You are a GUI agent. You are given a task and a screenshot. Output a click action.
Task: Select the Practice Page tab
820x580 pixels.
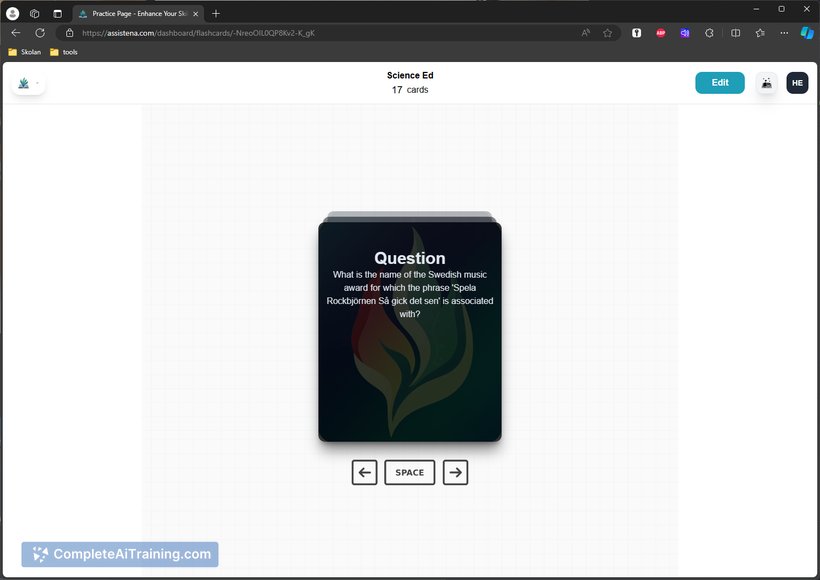[139, 14]
